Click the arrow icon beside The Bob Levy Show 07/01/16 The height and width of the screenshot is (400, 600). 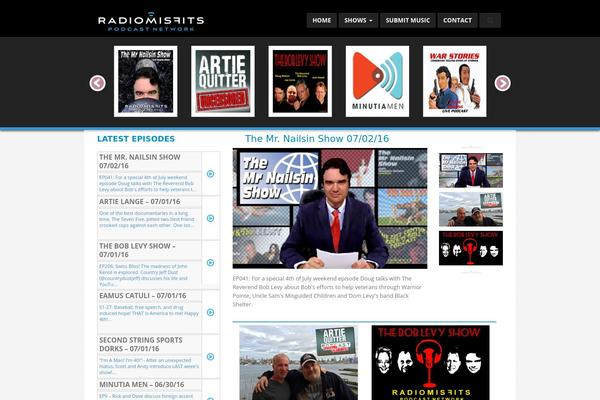[x=210, y=263]
